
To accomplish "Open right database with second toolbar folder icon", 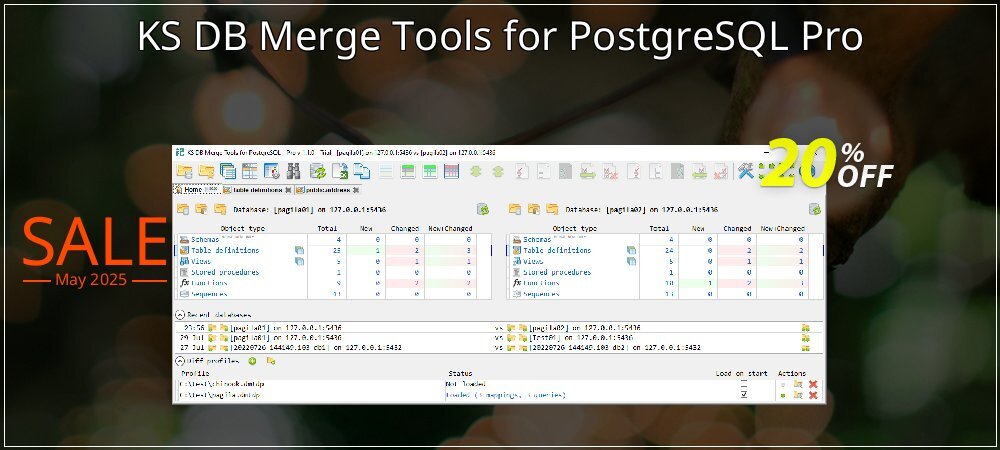I will (206, 171).
